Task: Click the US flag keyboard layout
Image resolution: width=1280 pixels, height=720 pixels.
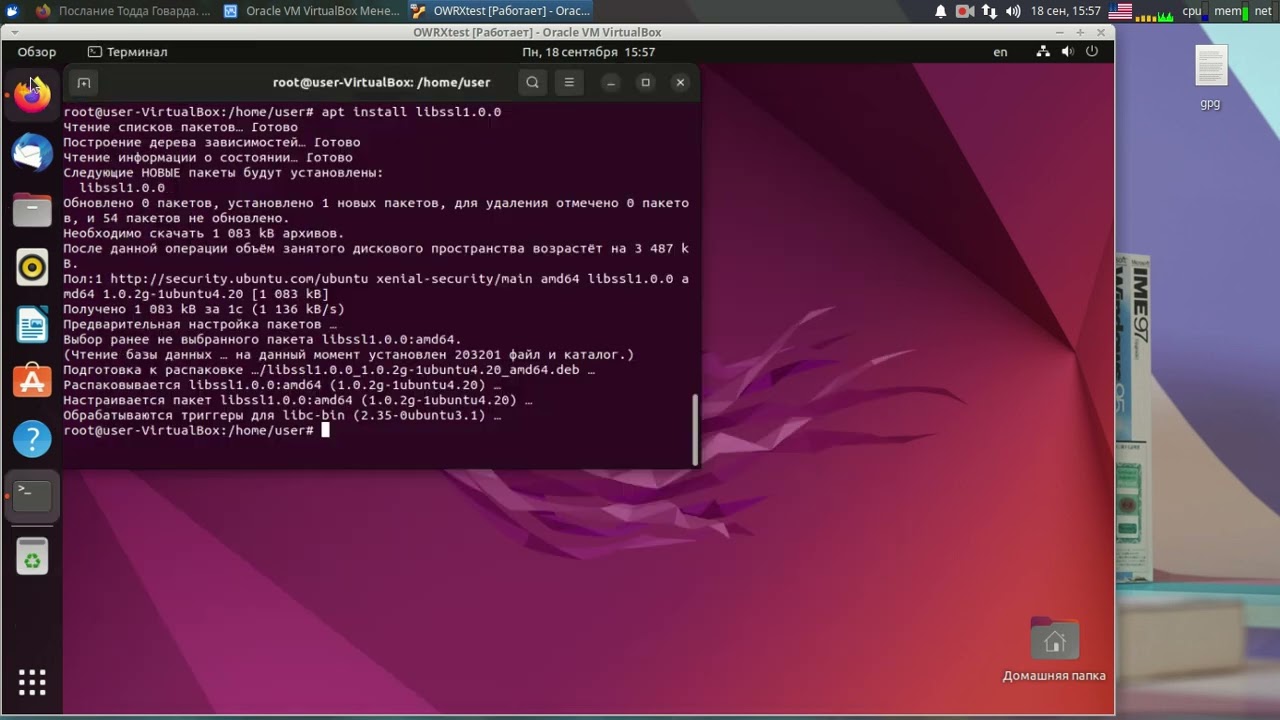Action: (x=1120, y=11)
